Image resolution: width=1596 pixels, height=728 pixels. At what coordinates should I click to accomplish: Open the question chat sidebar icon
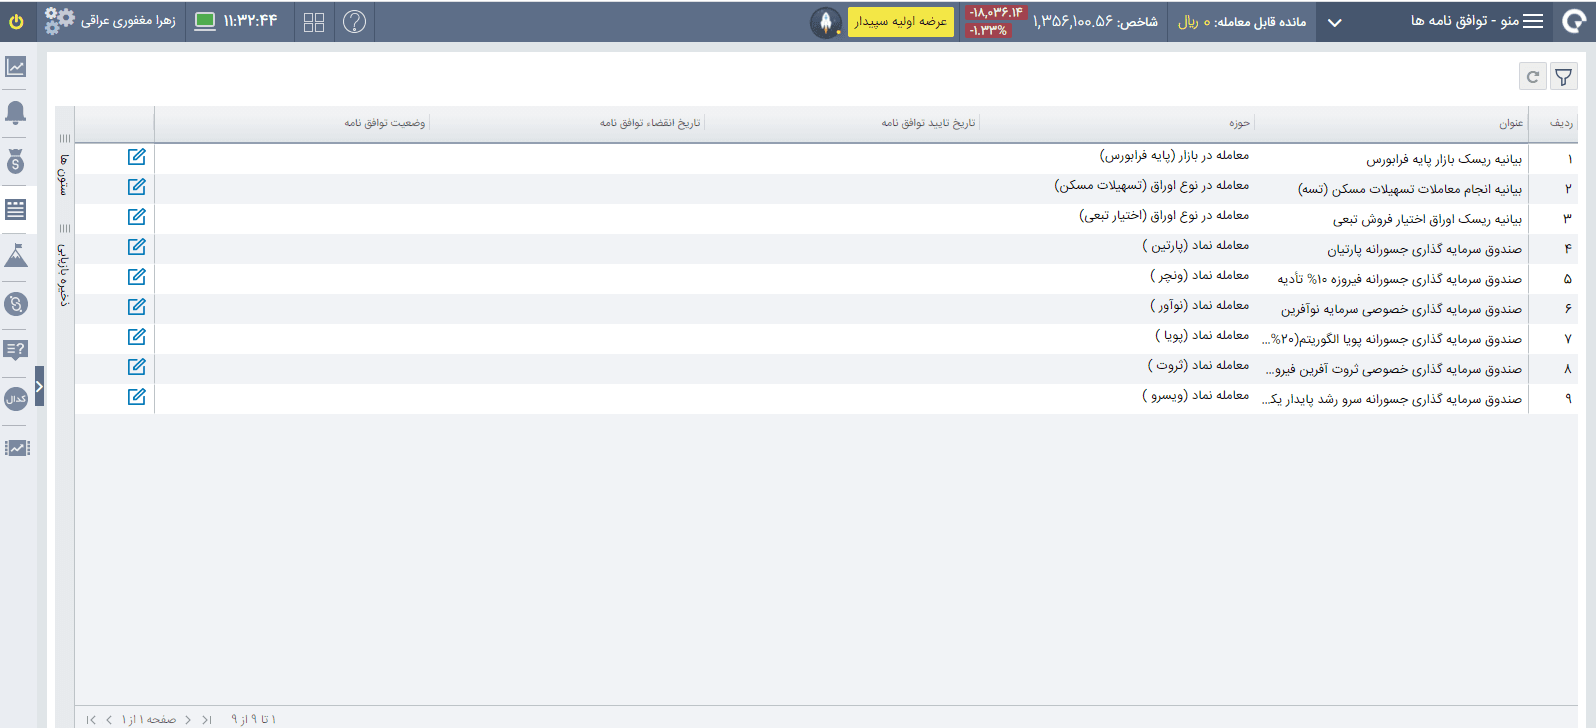coord(16,350)
